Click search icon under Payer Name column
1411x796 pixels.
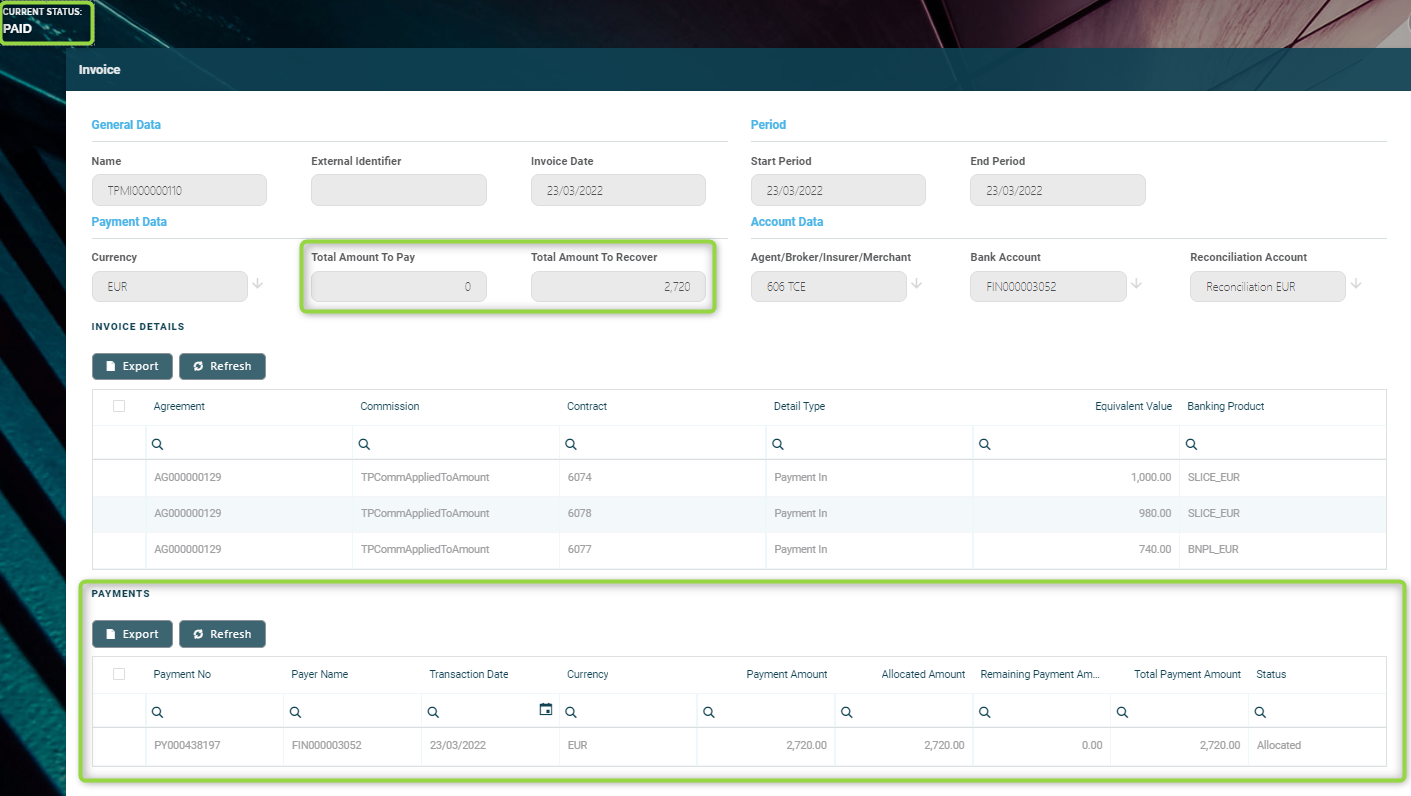[x=295, y=712]
